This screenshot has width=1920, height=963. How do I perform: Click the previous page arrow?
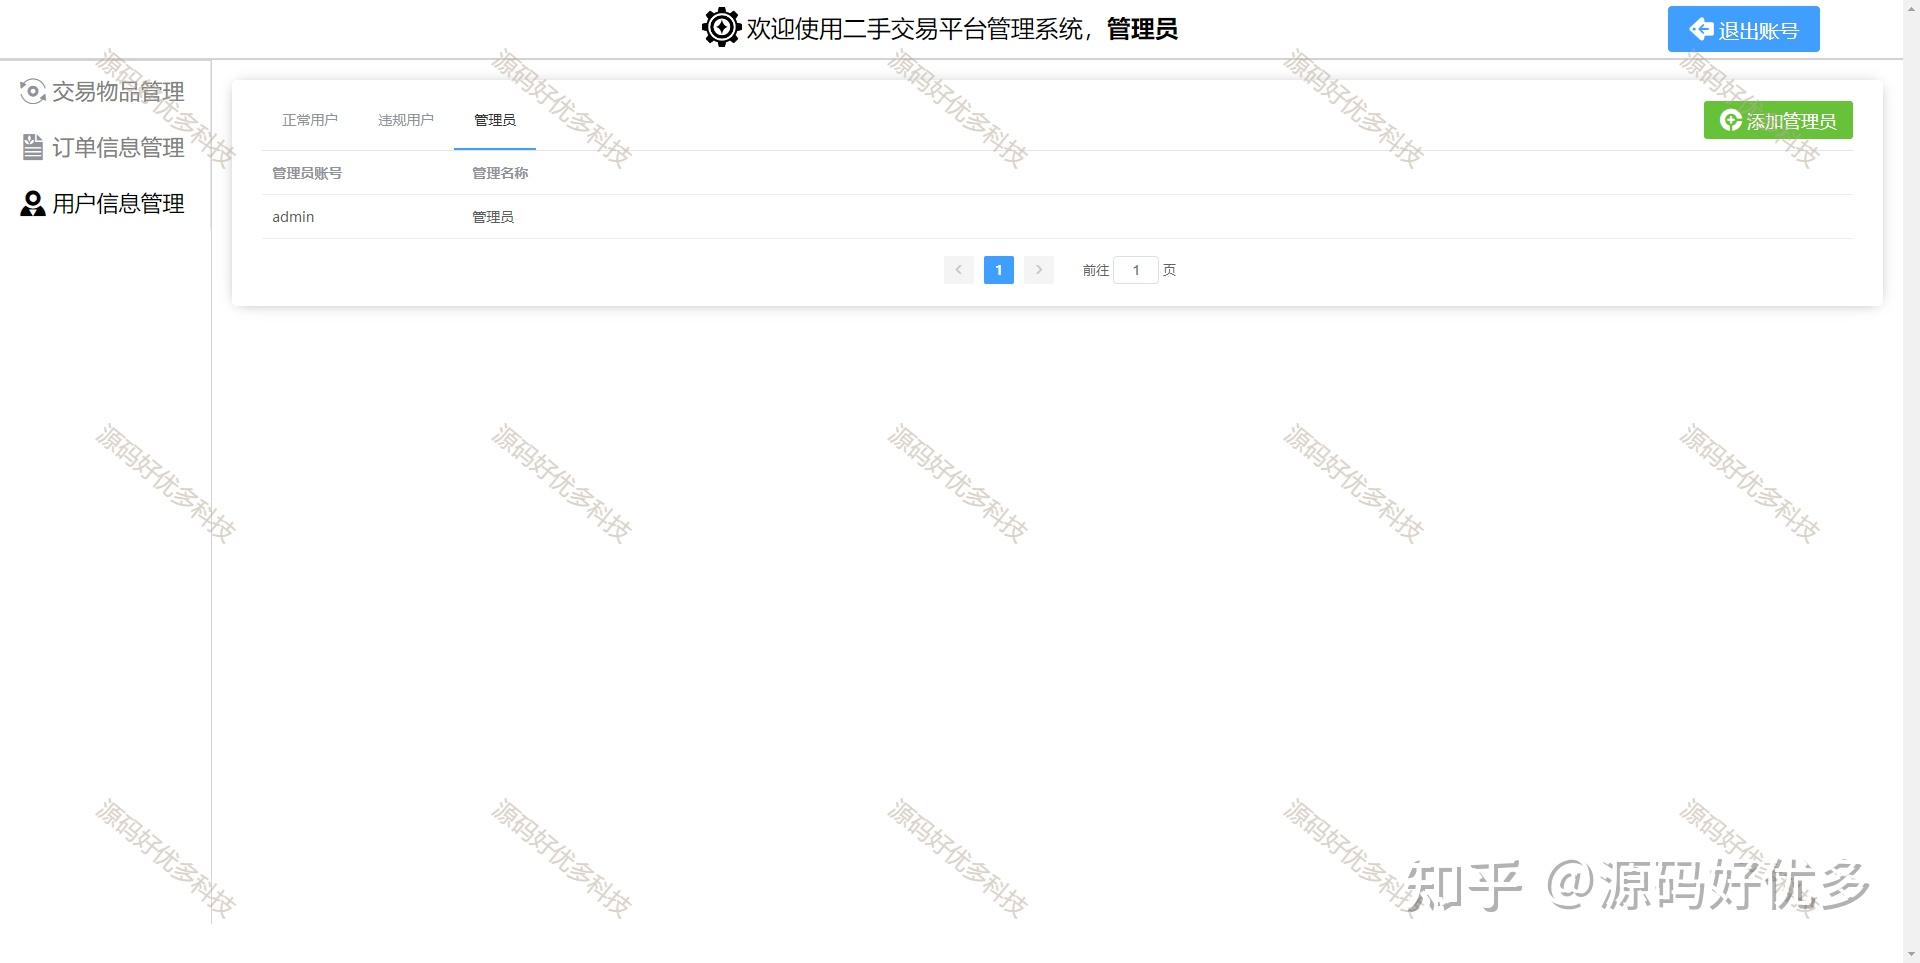tap(958, 270)
